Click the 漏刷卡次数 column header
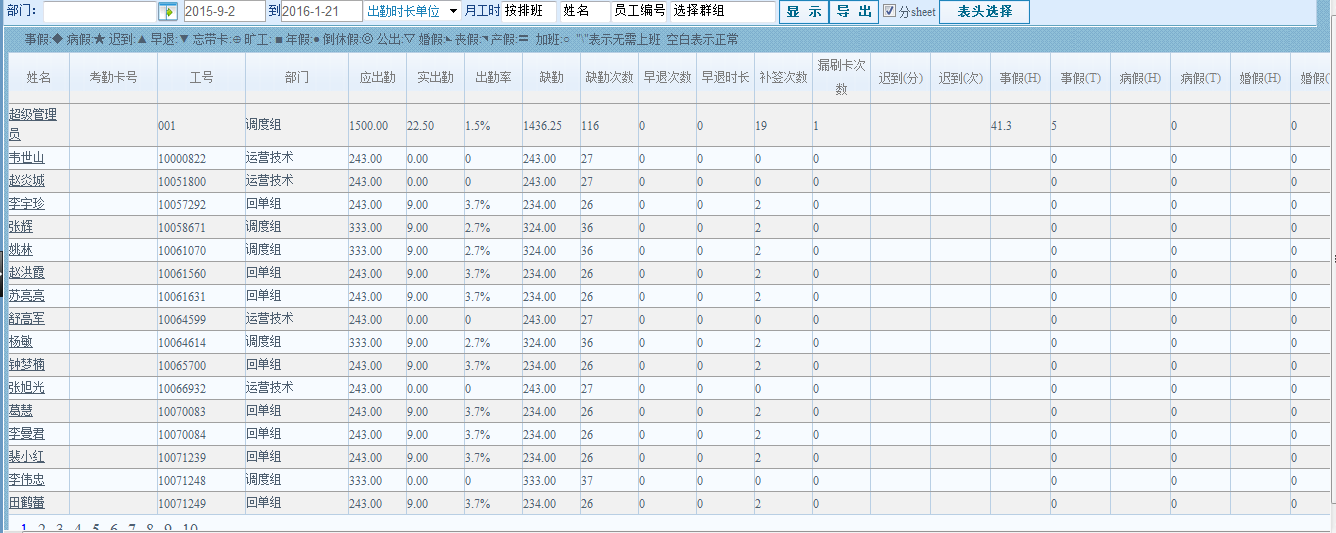The width and height of the screenshot is (1336, 533). point(841,77)
